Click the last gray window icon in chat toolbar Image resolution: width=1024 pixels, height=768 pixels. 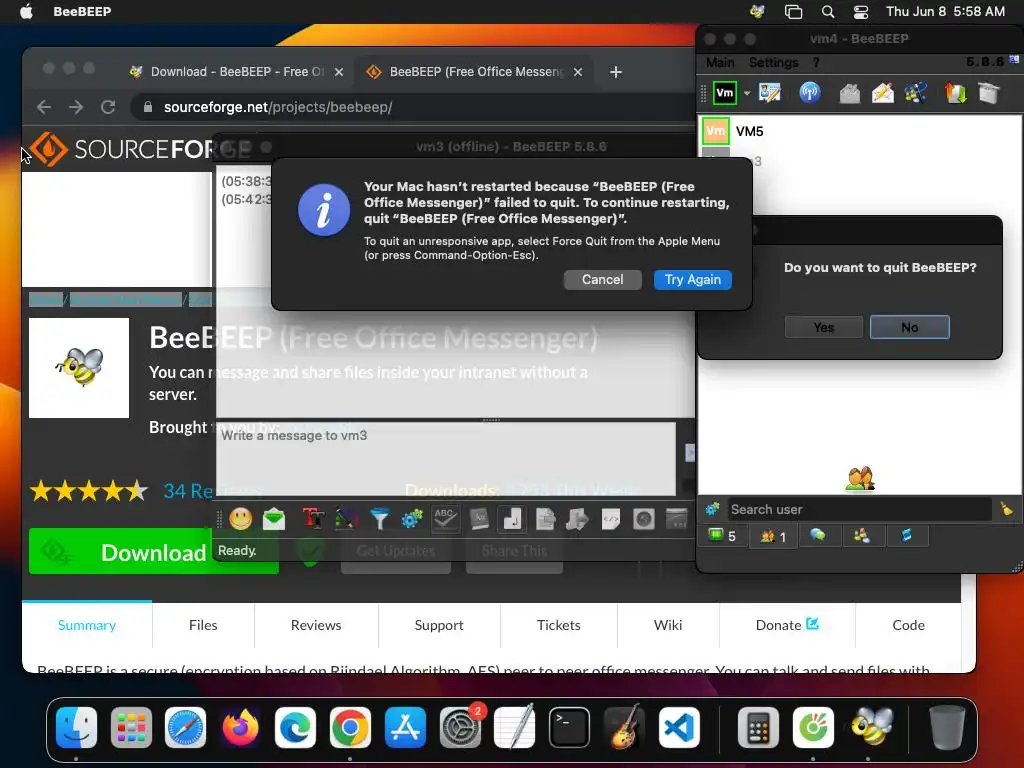[677, 519]
